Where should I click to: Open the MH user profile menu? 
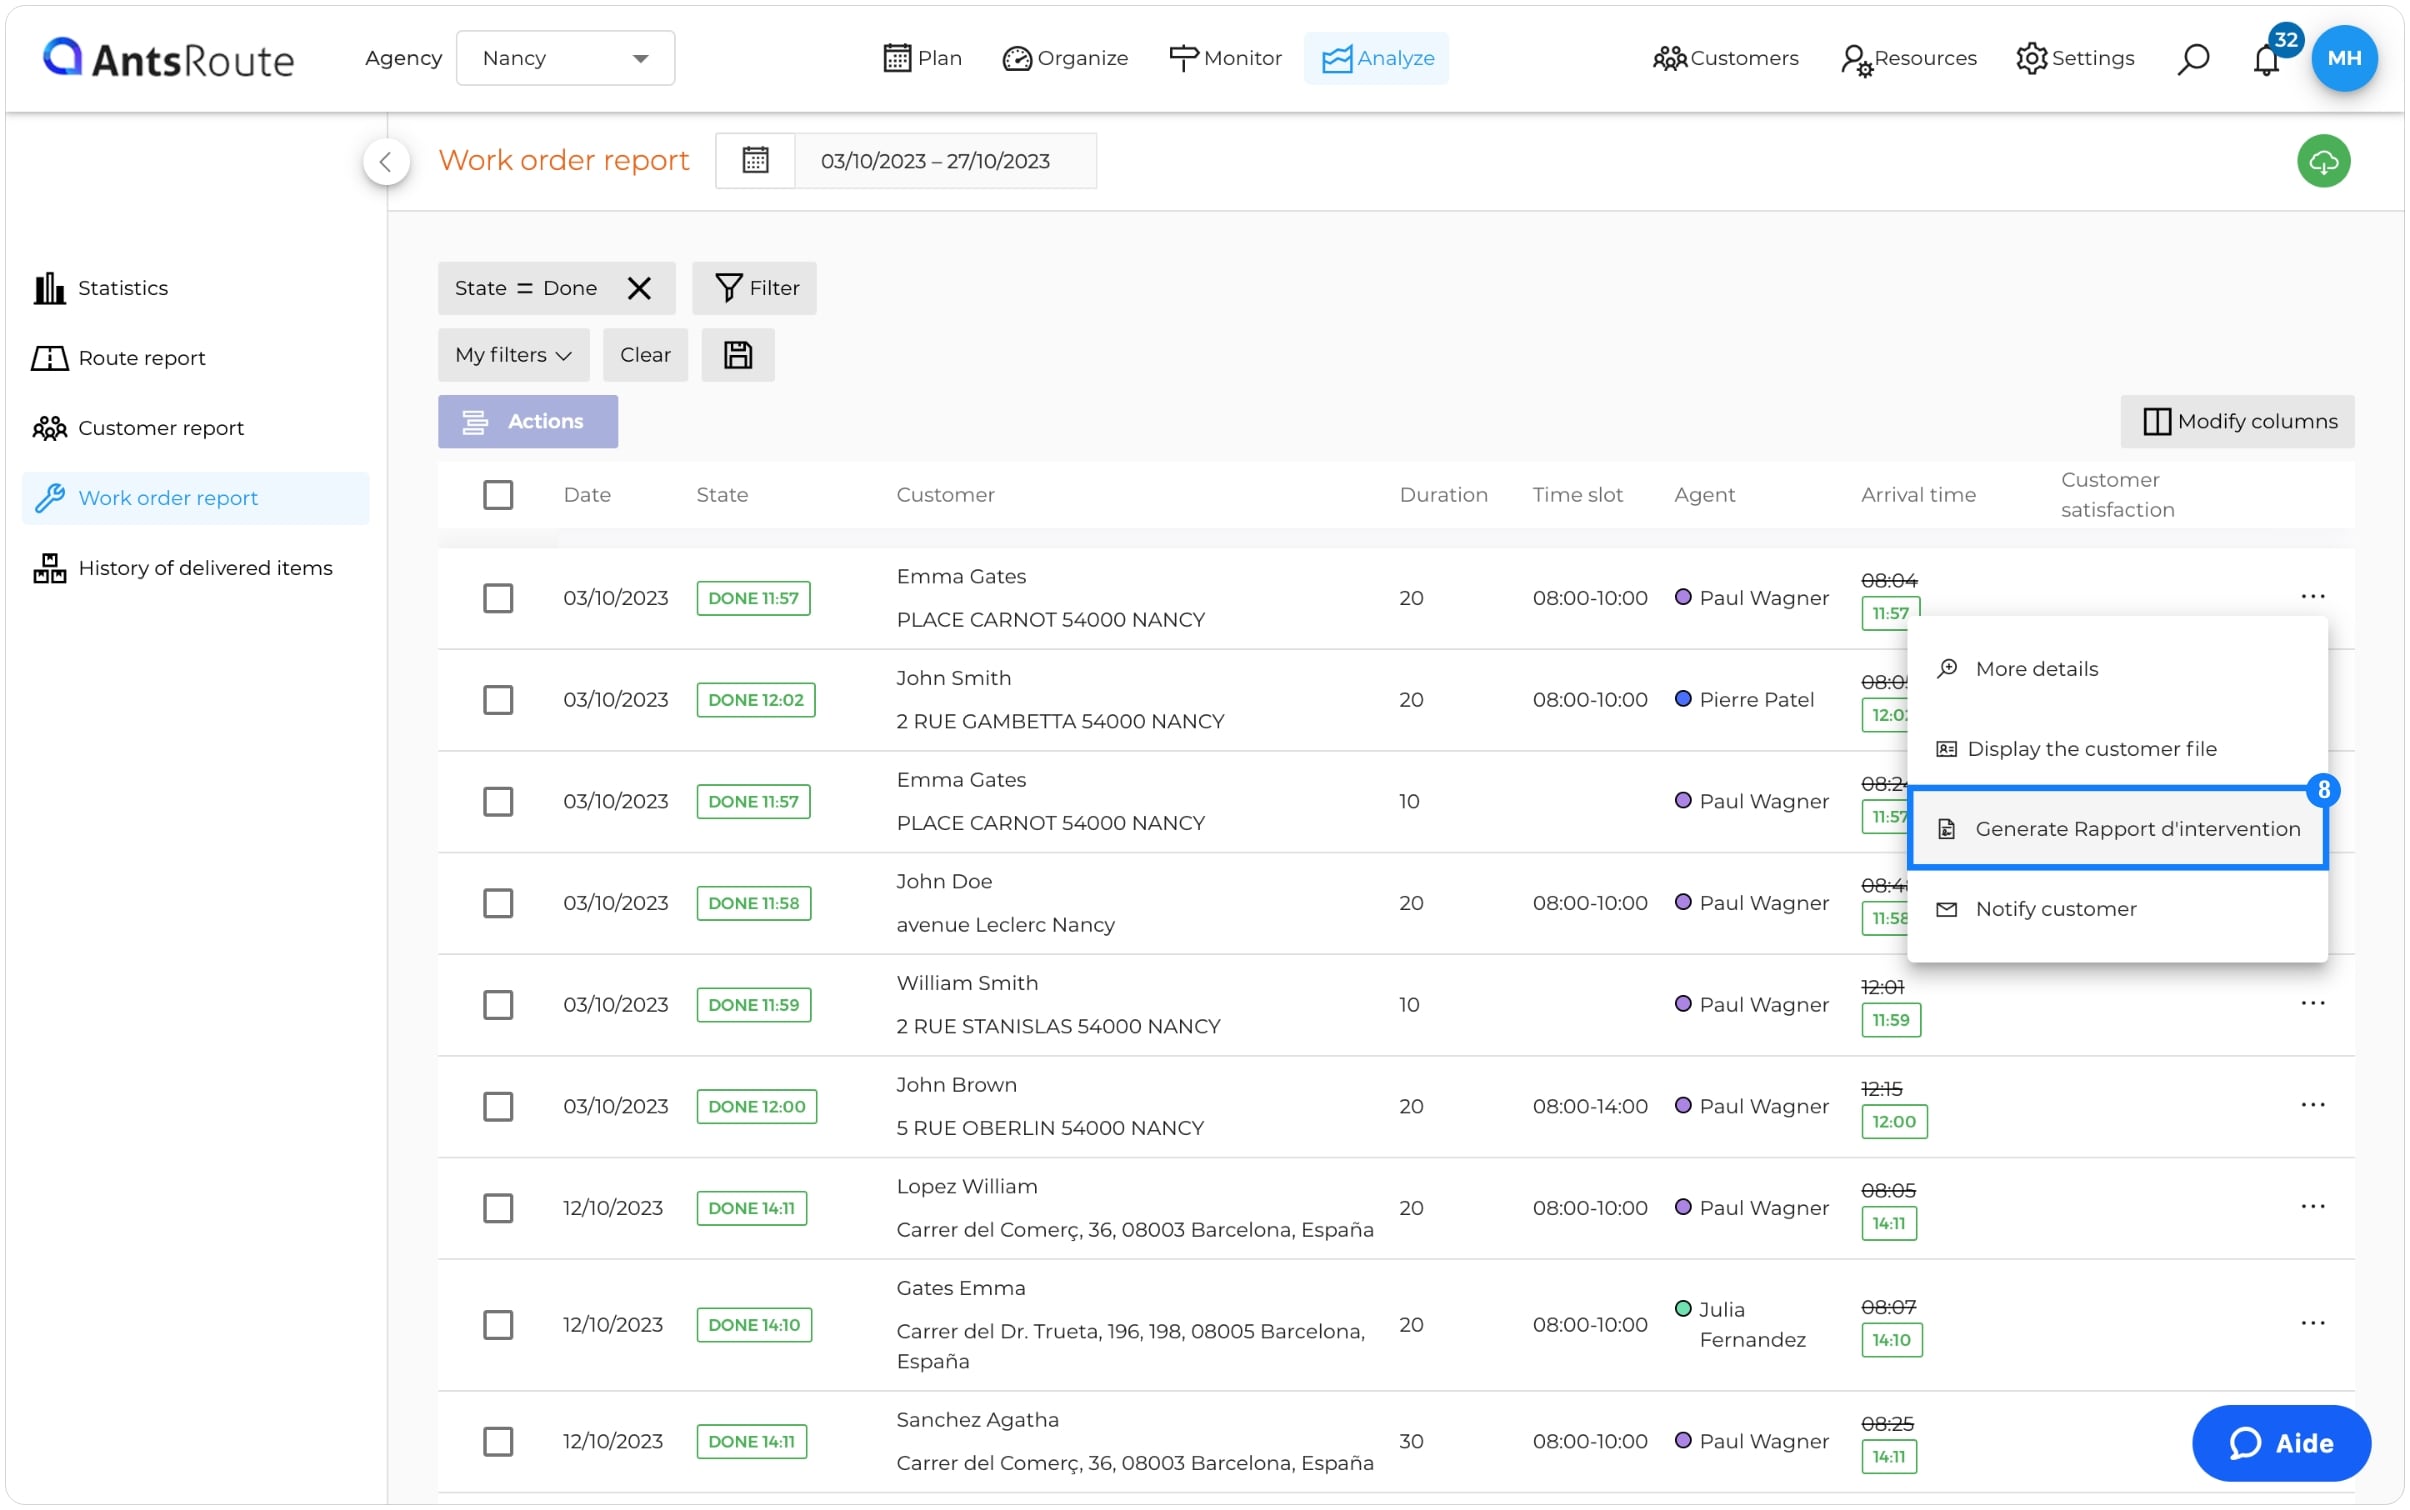pyautogui.click(x=2343, y=58)
